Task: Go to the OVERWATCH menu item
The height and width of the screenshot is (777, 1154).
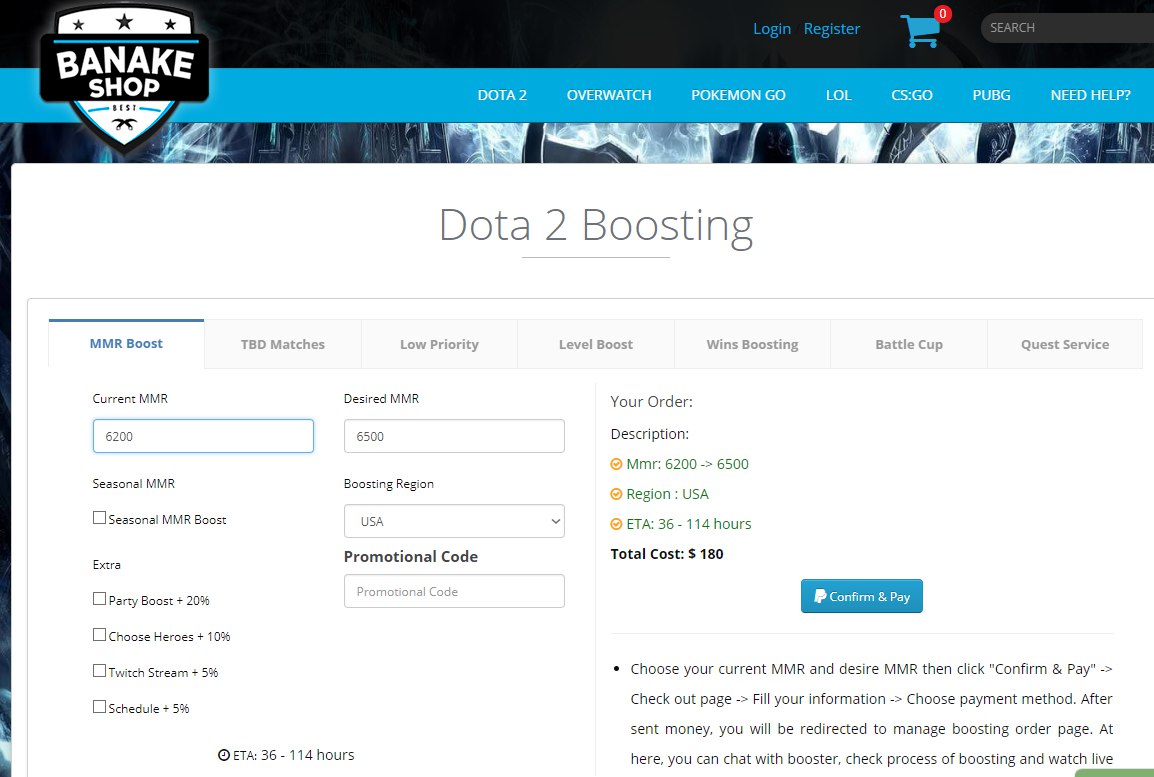Action: pos(609,96)
